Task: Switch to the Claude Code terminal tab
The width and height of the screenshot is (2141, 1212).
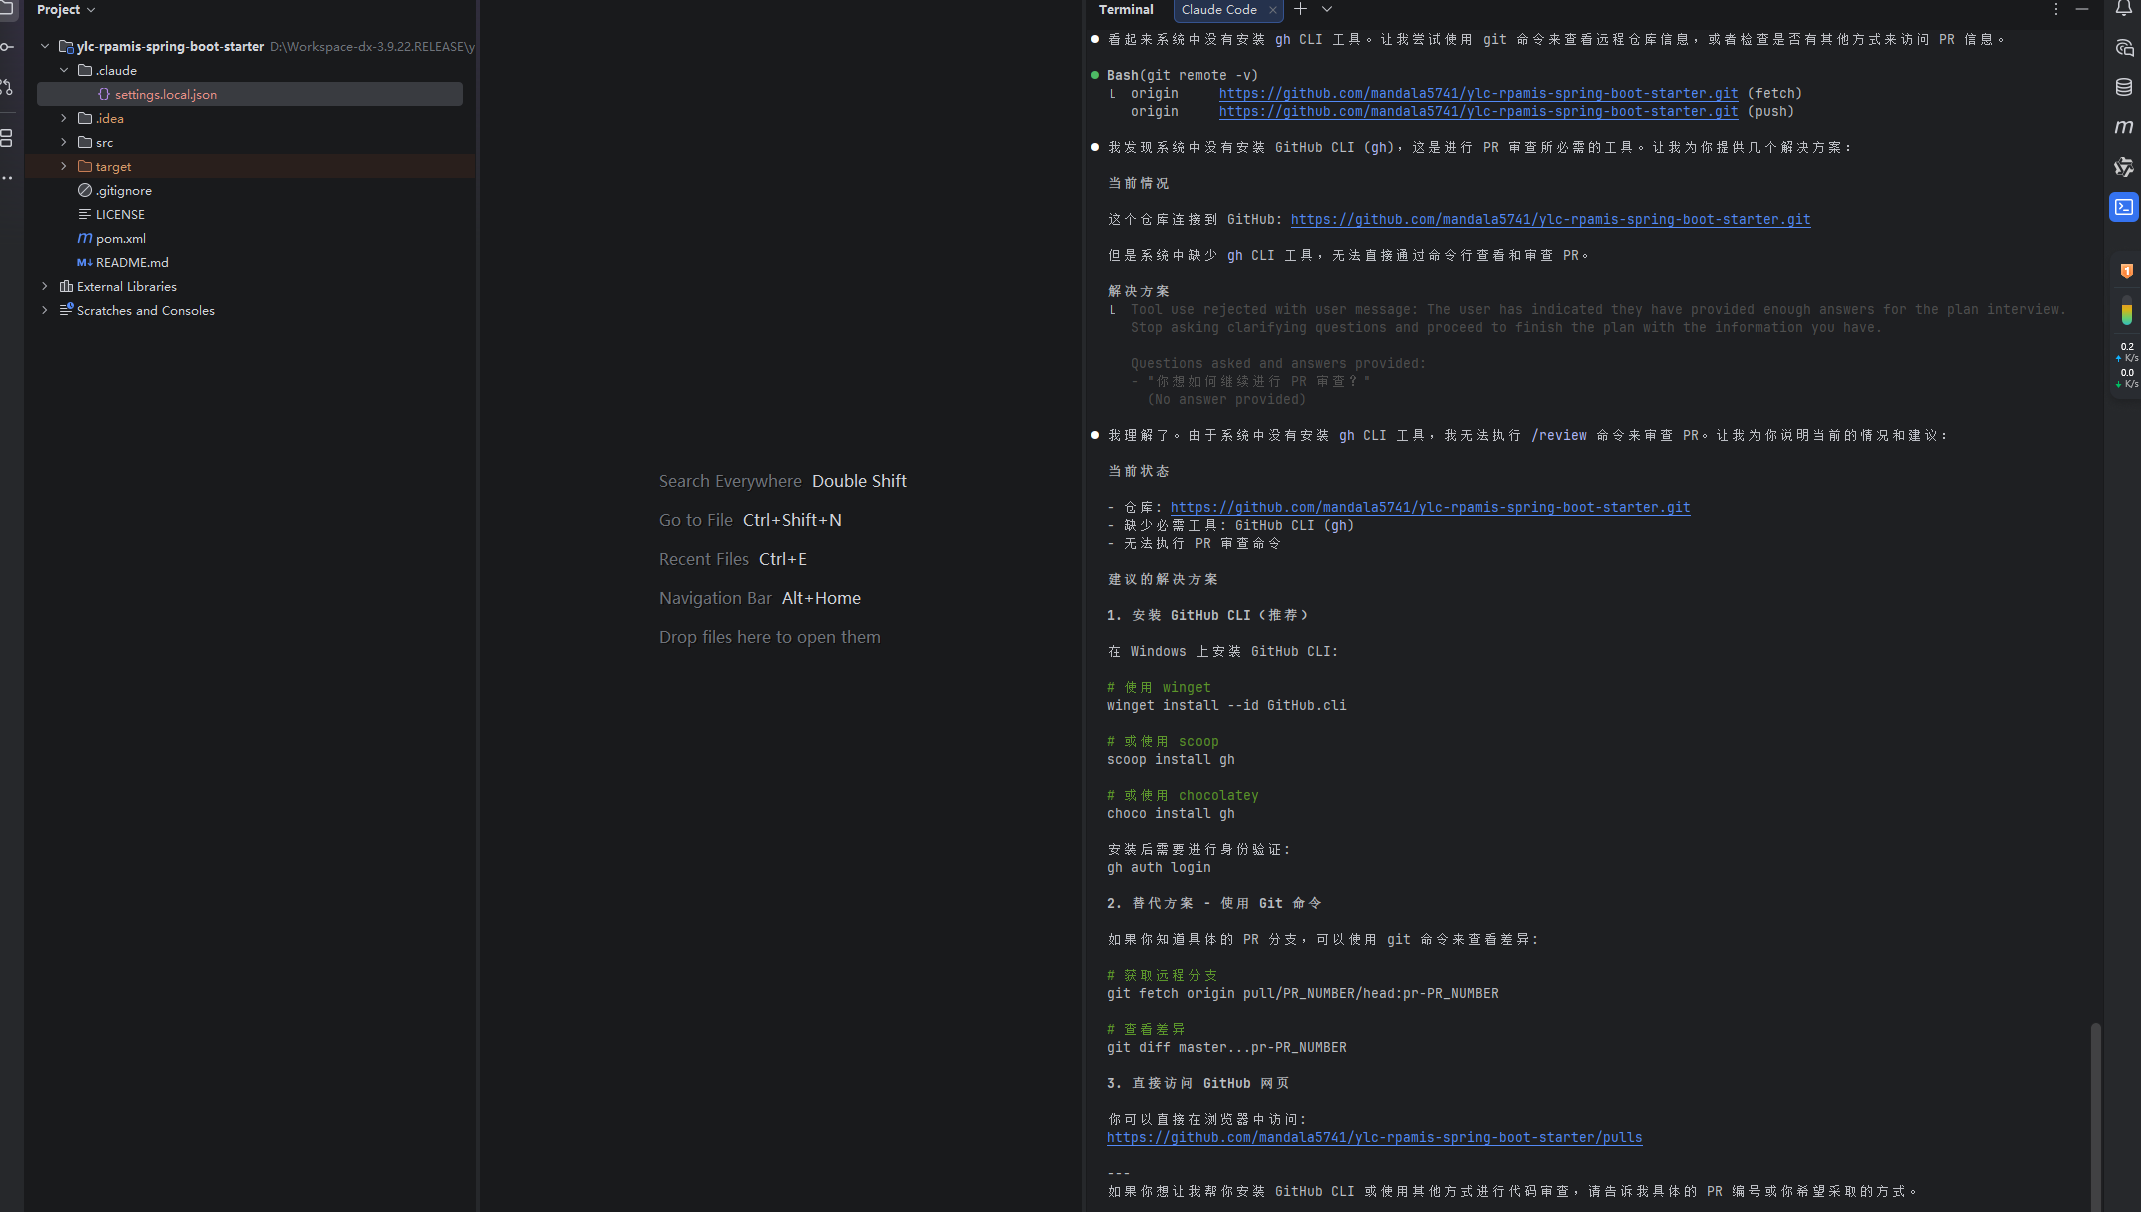Action: click(x=1218, y=9)
